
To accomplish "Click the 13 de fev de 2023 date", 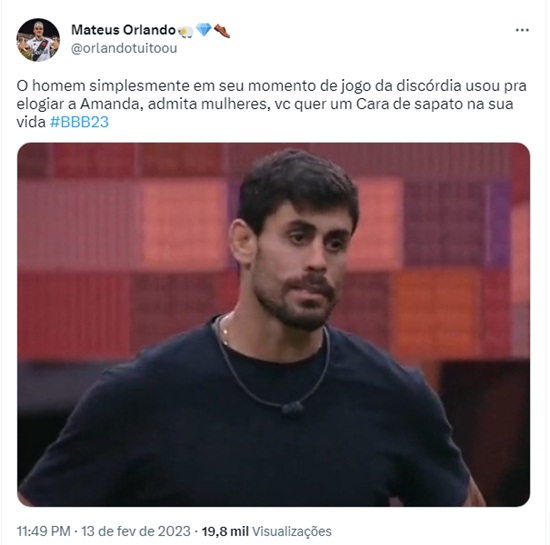I will 136,531.
